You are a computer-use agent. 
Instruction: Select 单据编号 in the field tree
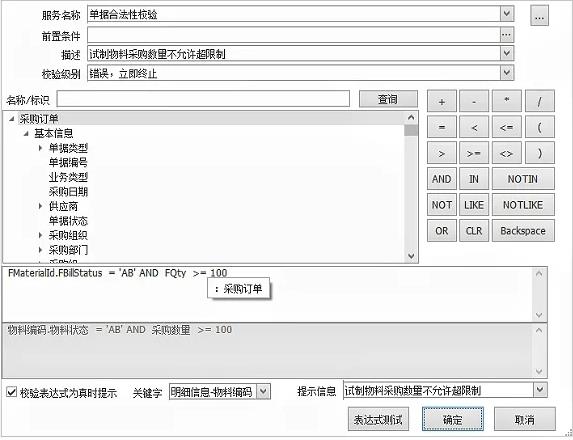[68, 162]
